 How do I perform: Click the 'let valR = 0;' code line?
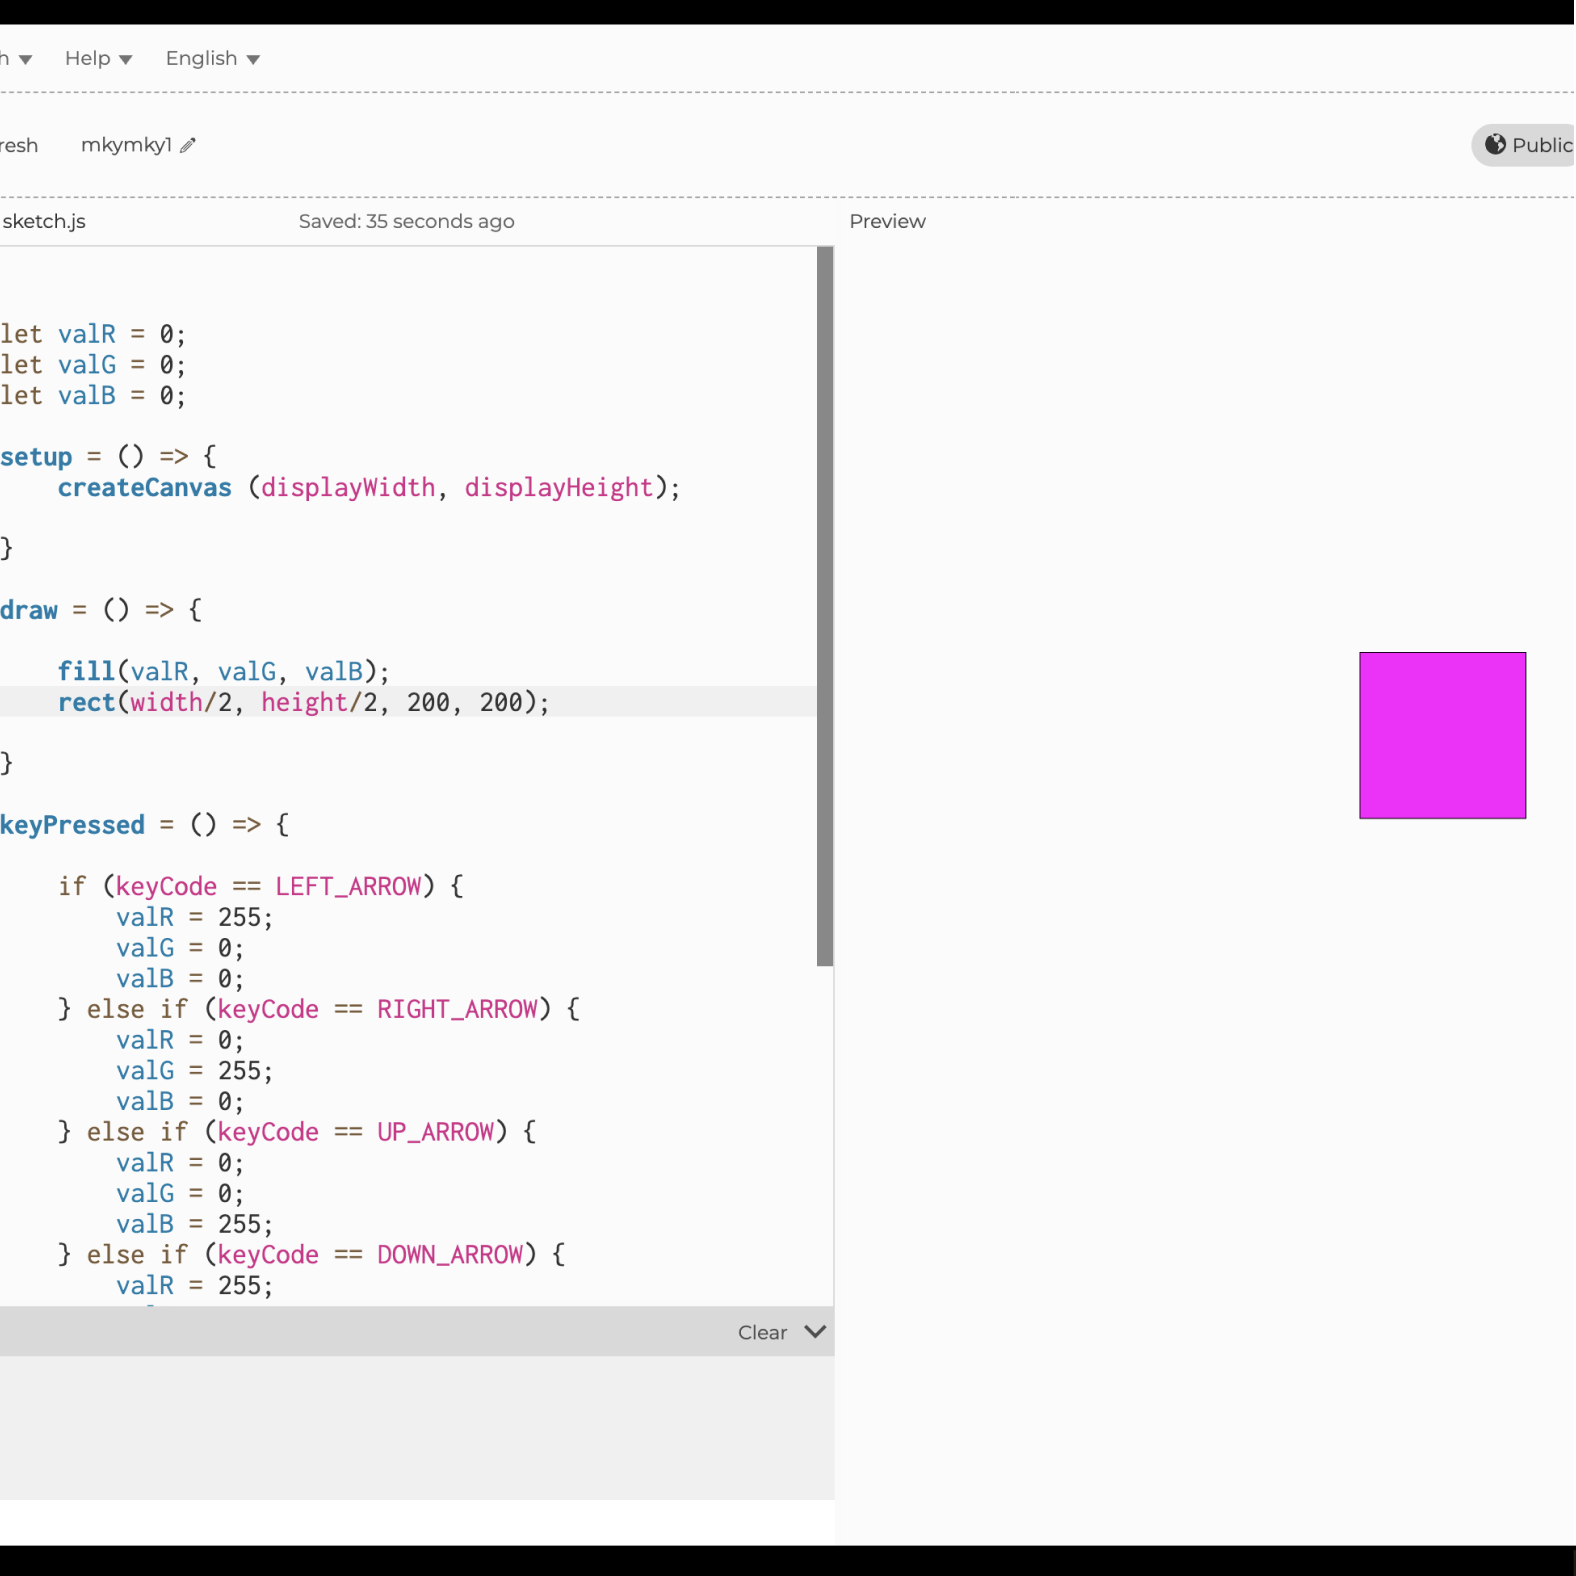point(93,334)
